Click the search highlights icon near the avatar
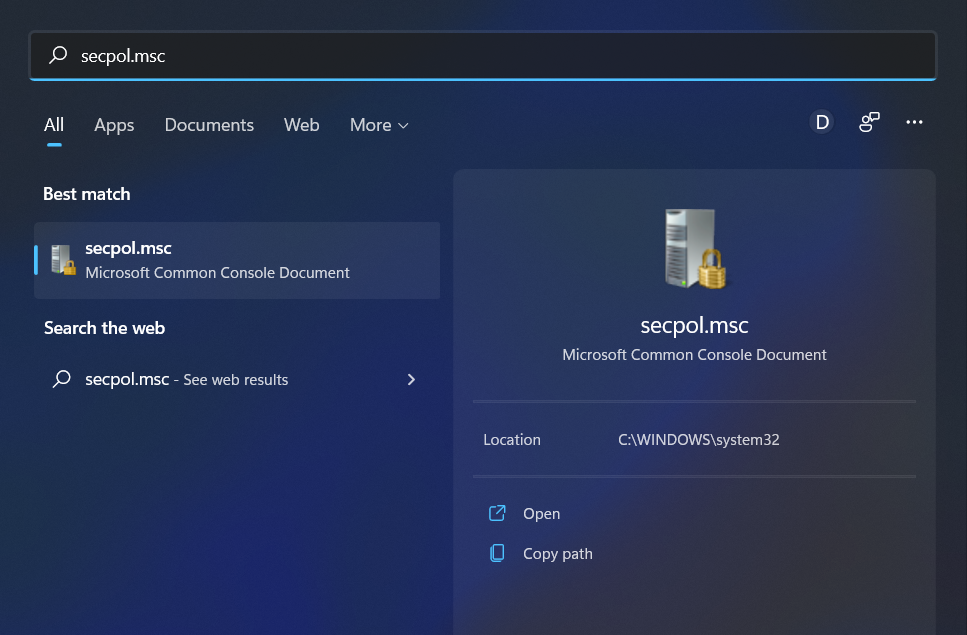Viewport: 967px width, 635px height. pyautogui.click(x=868, y=121)
